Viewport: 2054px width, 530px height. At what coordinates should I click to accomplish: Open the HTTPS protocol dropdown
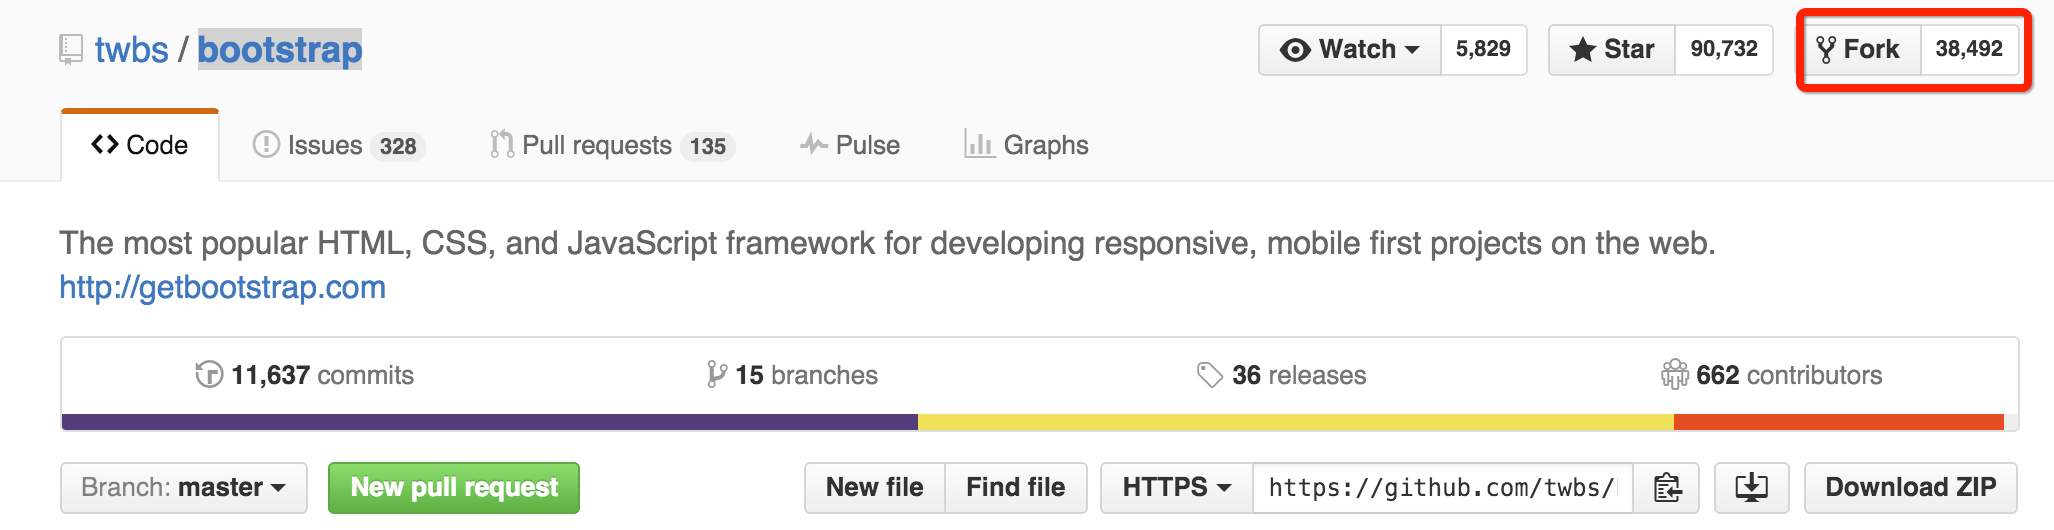[x=1176, y=488]
